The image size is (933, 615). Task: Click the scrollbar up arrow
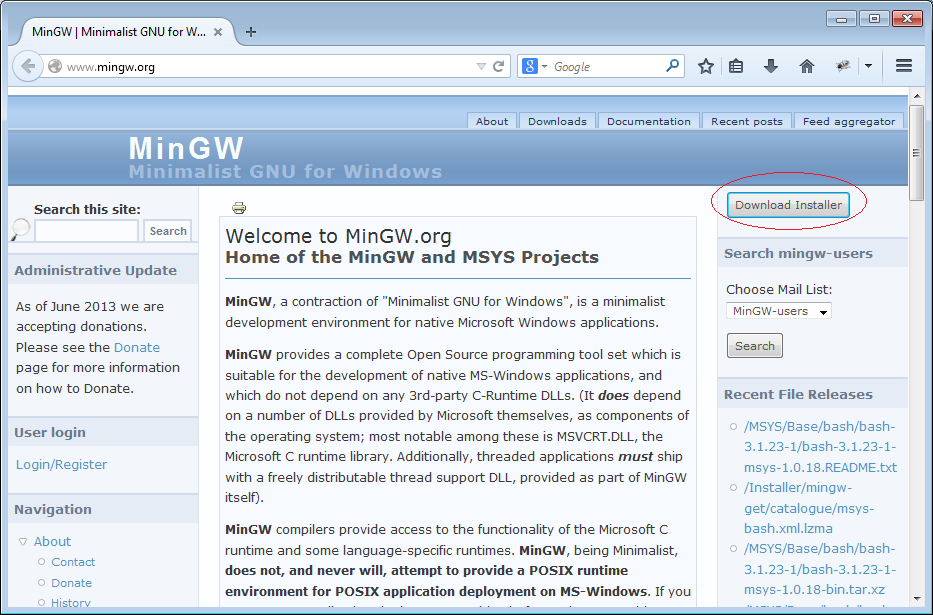coord(916,96)
